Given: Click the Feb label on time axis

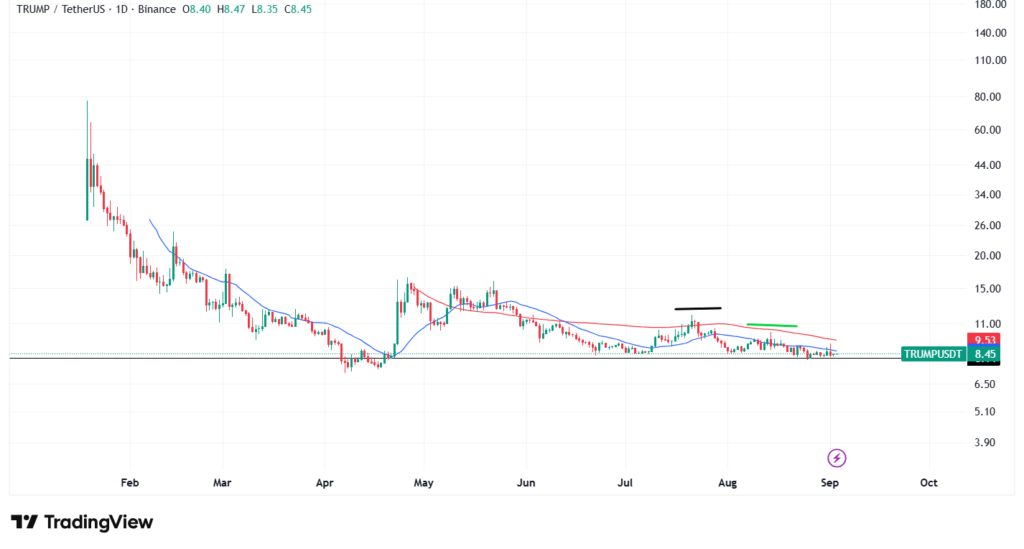Looking at the screenshot, I should click(130, 483).
